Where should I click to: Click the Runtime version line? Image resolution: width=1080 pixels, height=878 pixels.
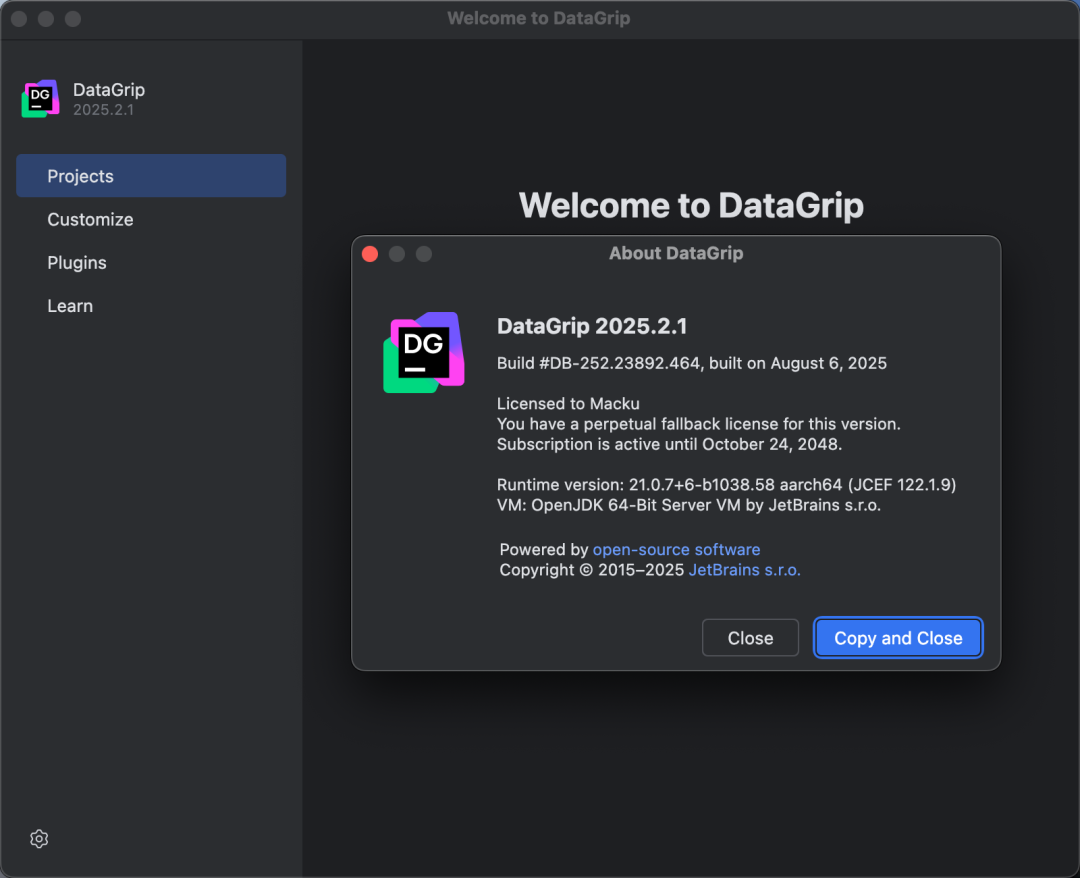(727, 485)
